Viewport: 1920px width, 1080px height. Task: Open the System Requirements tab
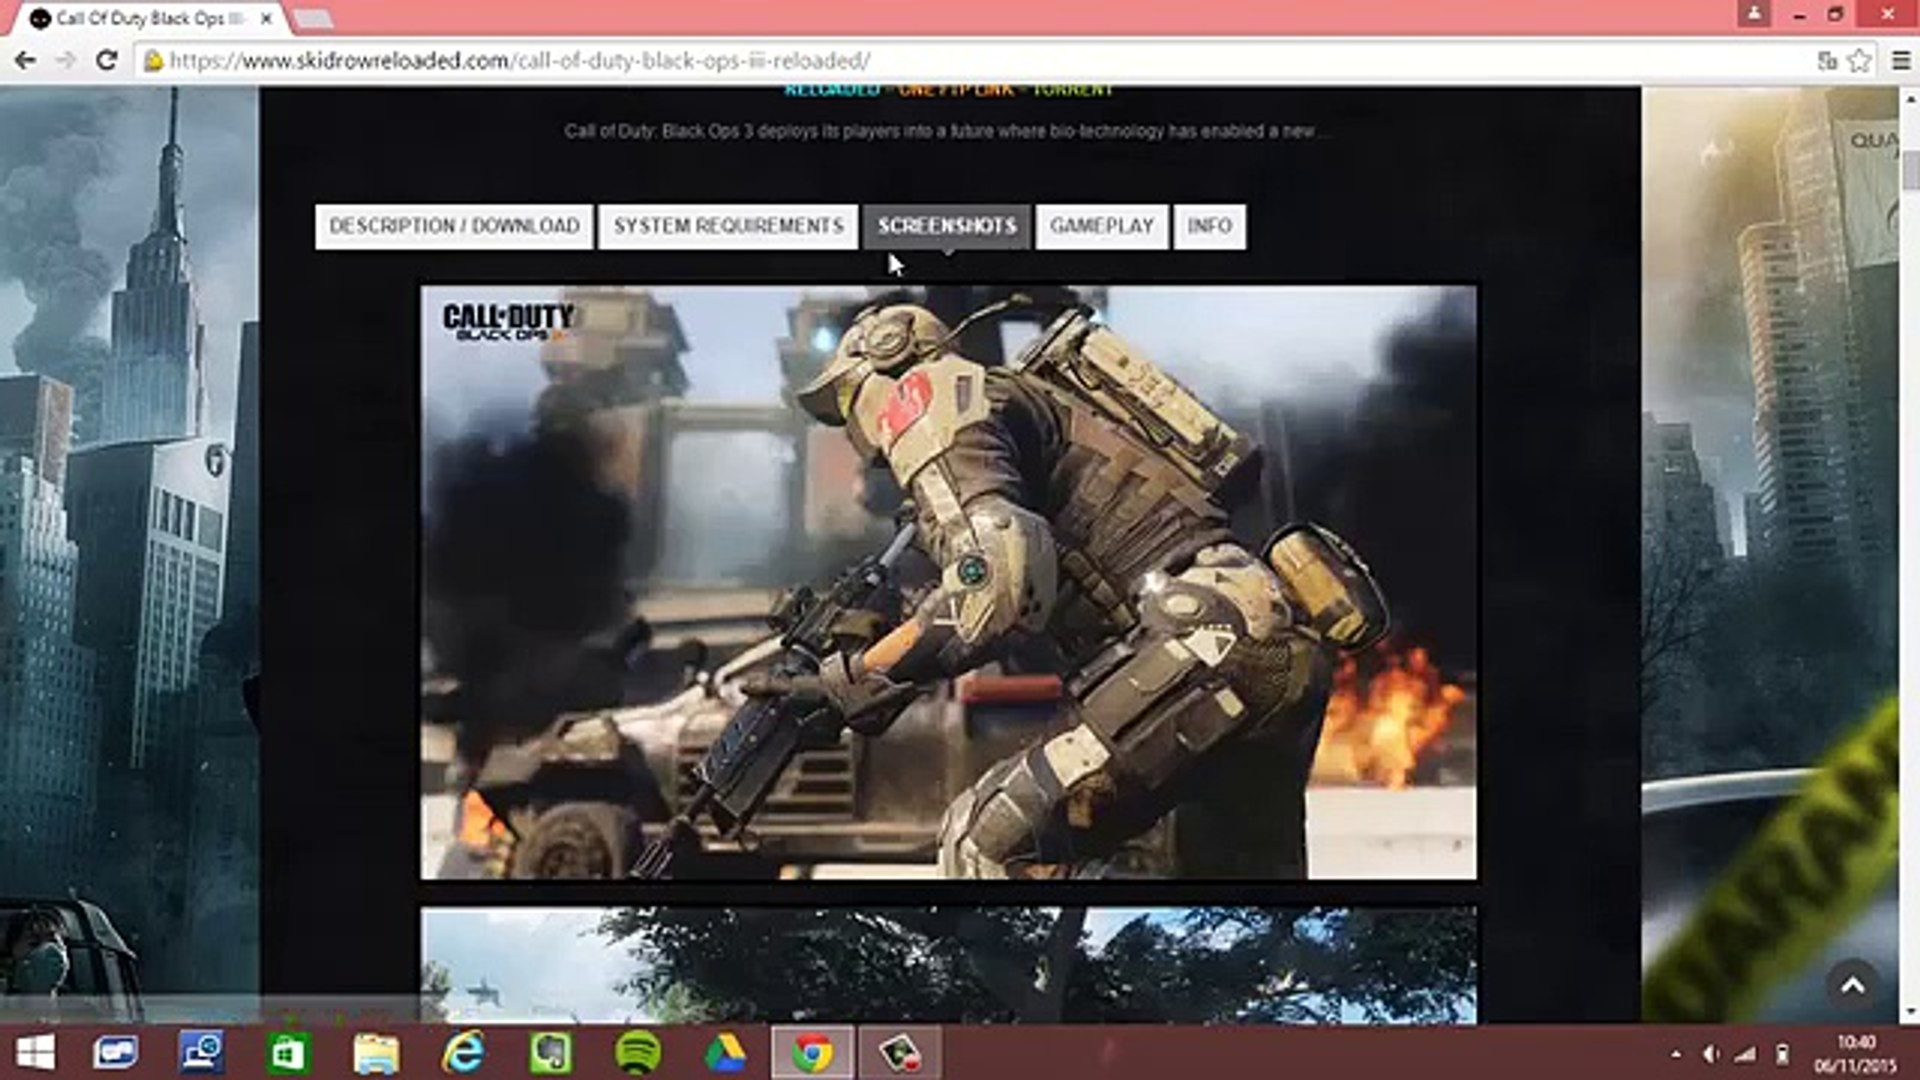(x=728, y=226)
